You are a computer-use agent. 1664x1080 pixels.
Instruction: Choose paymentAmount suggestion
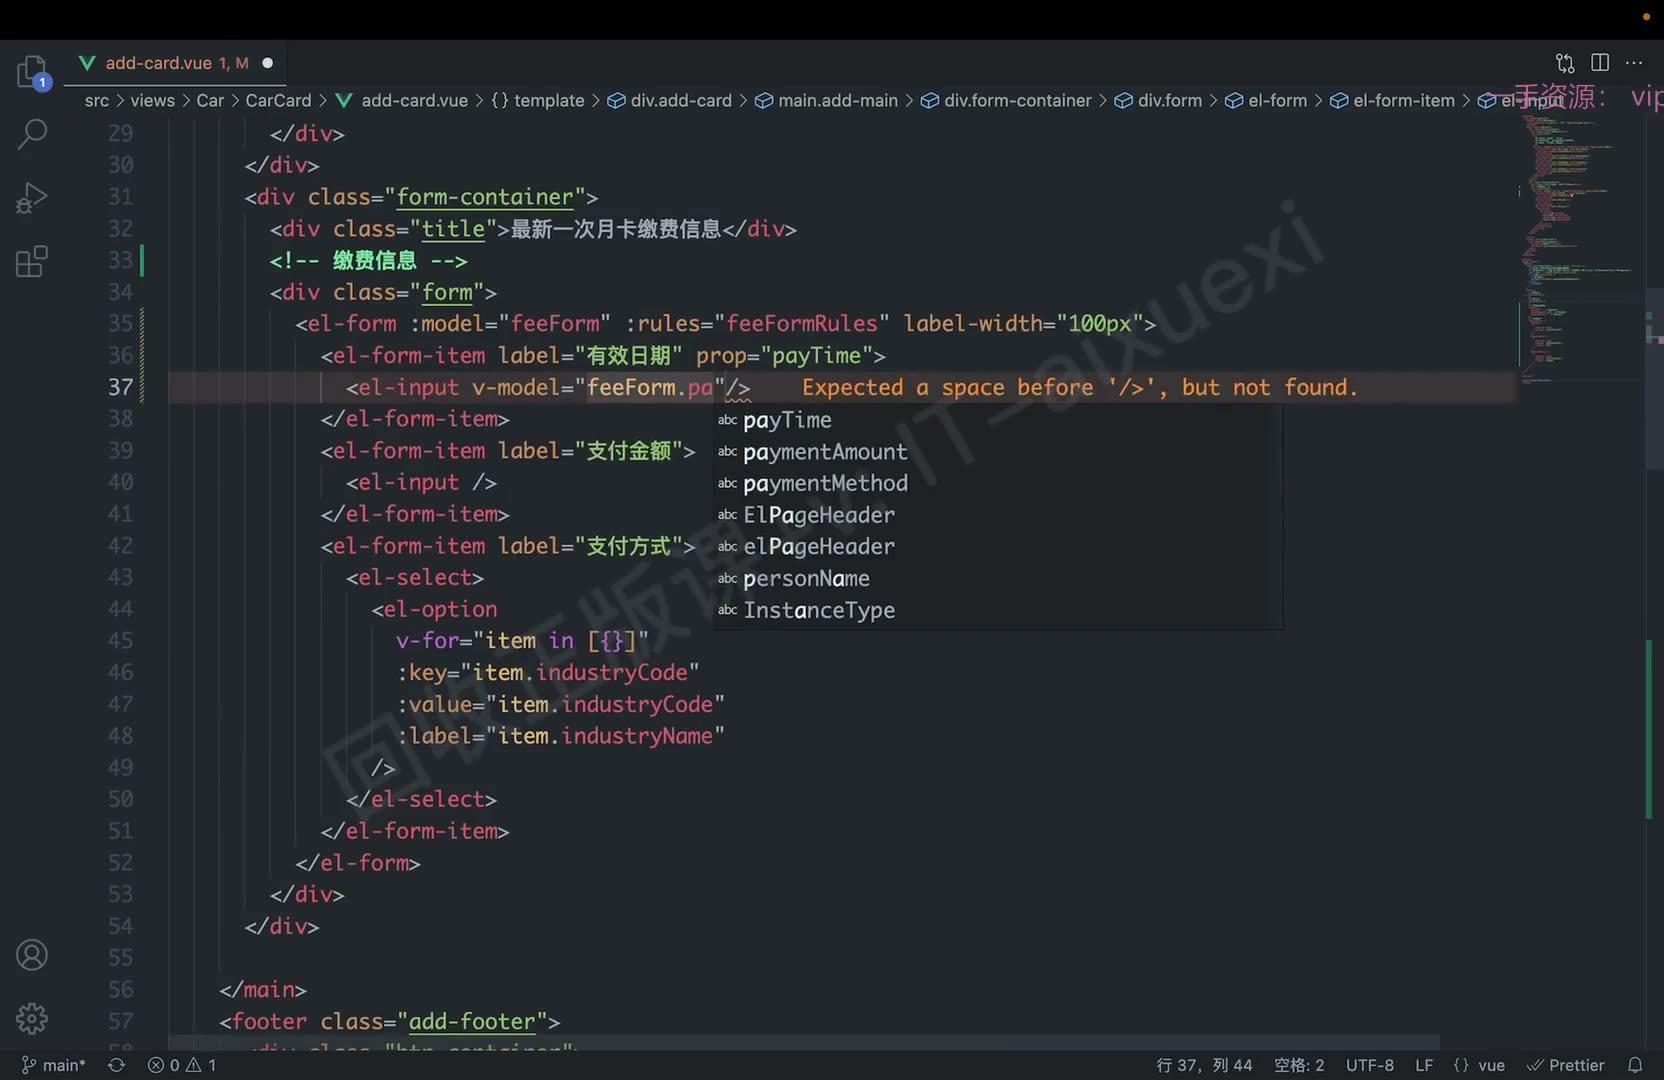click(x=997, y=452)
